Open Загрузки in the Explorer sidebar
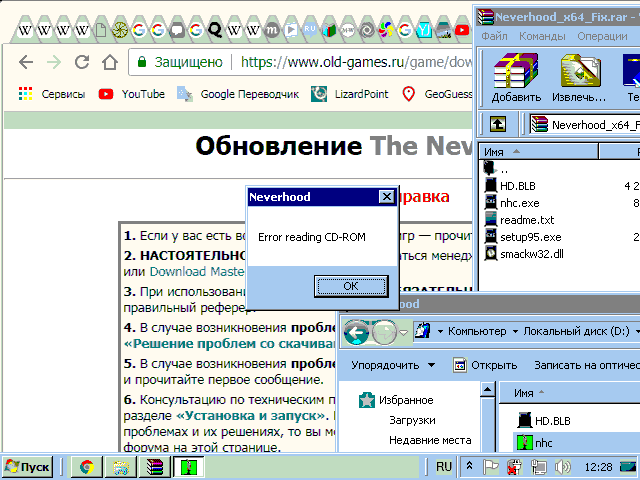Viewport: 640px width, 480px height. pyautogui.click(x=412, y=420)
